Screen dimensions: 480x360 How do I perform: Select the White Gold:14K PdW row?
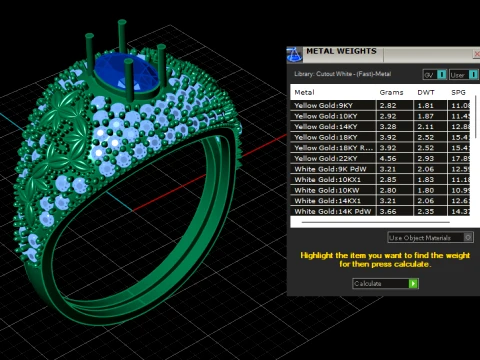pos(380,211)
